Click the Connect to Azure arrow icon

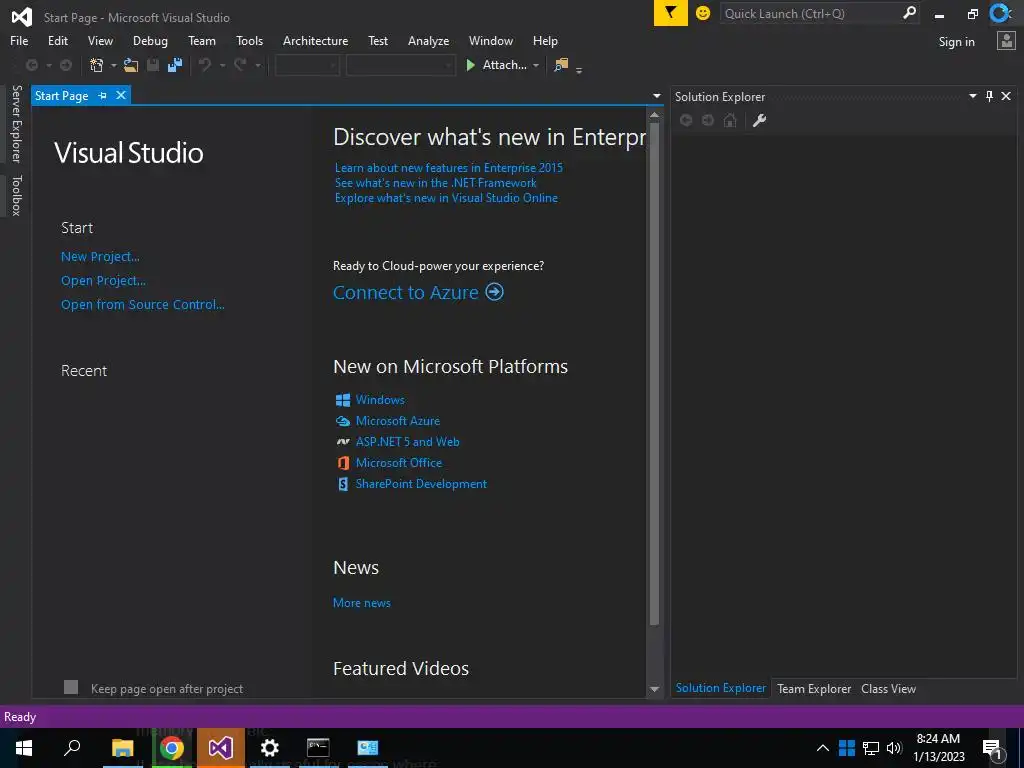(494, 291)
